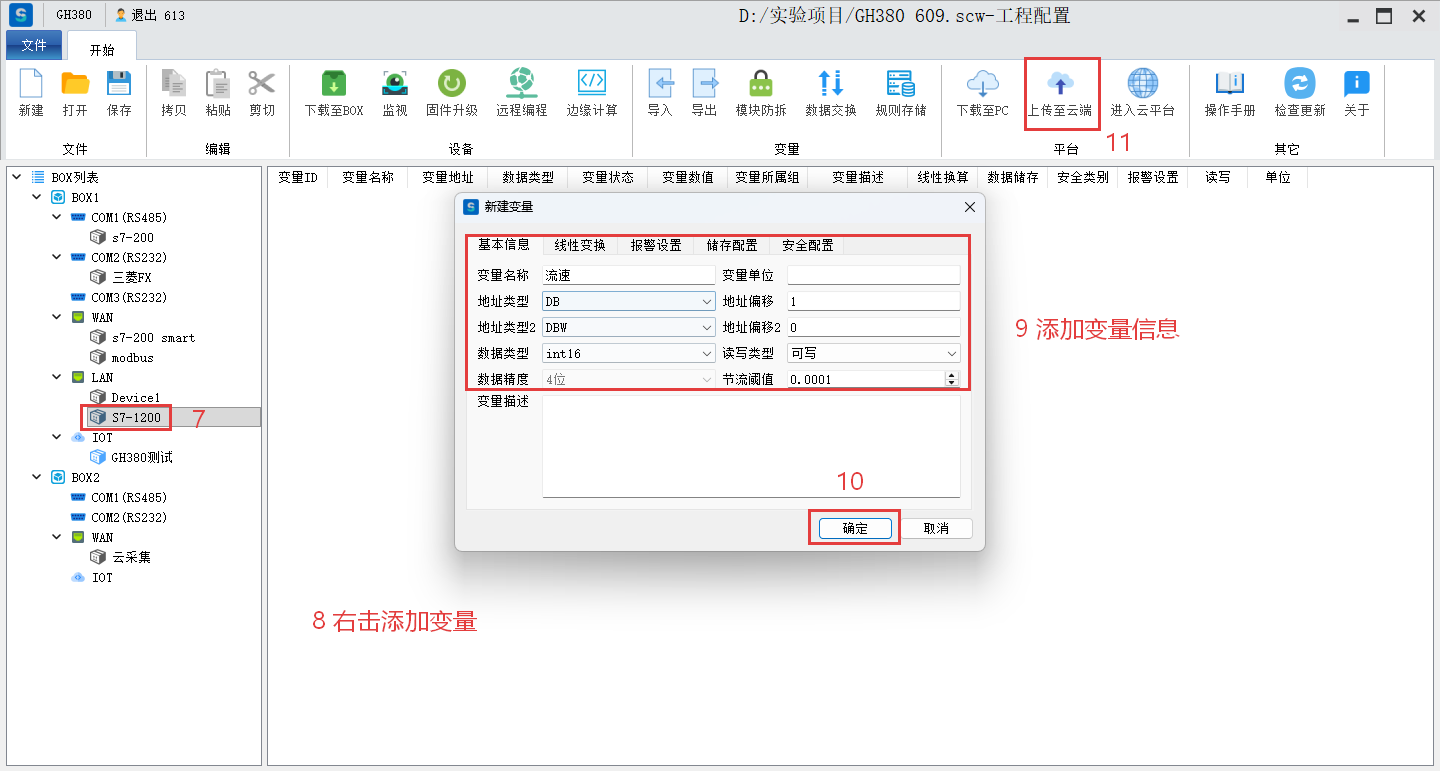Select S7-1200 device in tree
The width and height of the screenshot is (1440, 771).
pos(136,417)
